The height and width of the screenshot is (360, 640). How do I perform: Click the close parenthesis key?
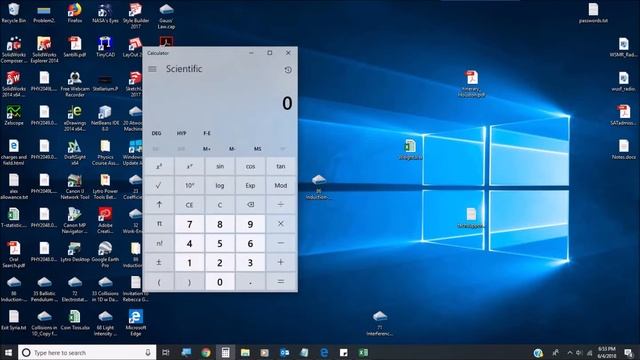pyautogui.click(x=189, y=282)
